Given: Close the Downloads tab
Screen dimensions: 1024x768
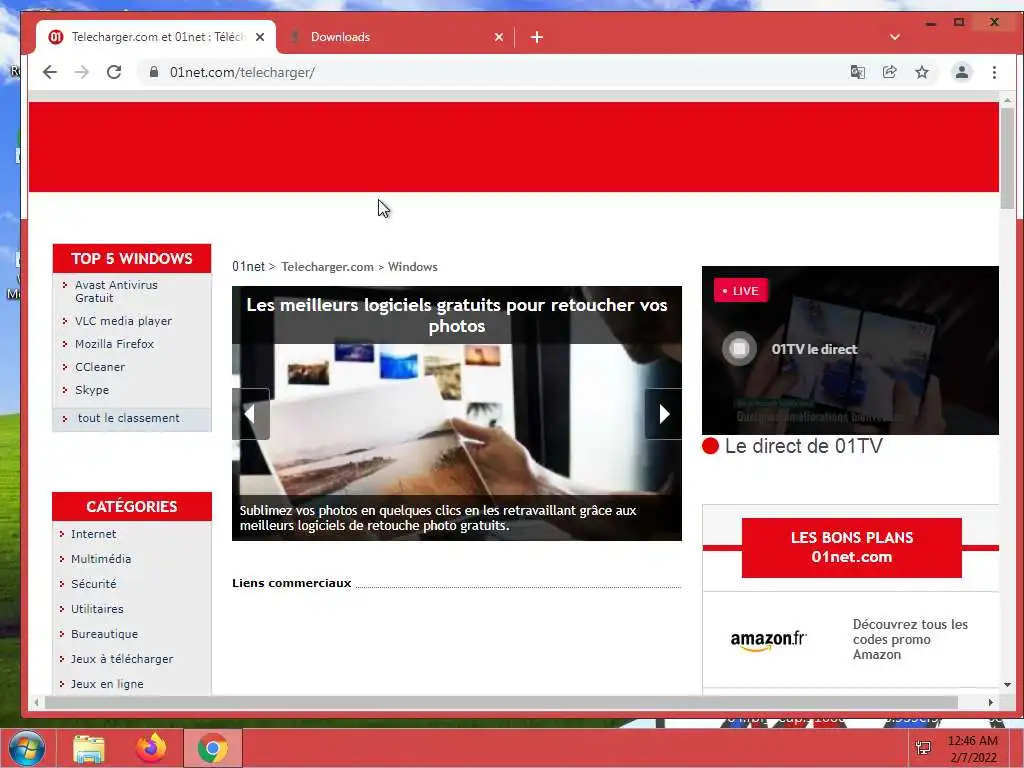Looking at the screenshot, I should point(499,37).
